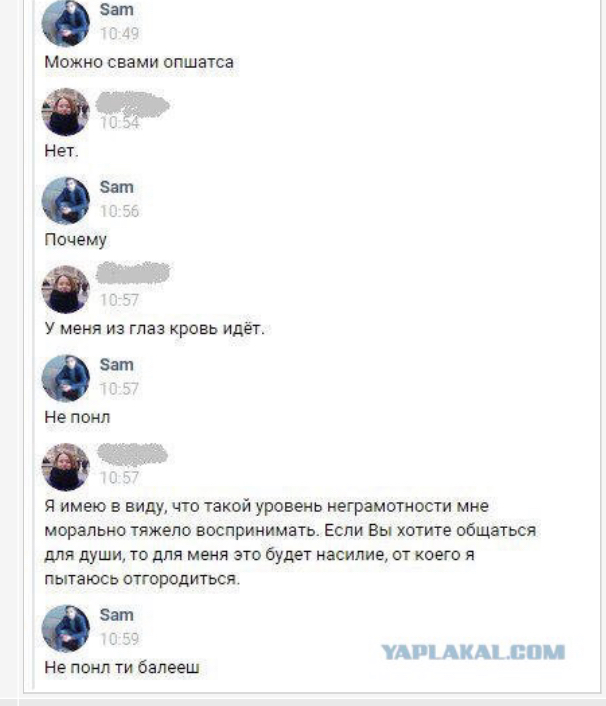Screen dimensions: 606x706
Task: Select the reply 'Нет.' message
Action: [x=61, y=151]
